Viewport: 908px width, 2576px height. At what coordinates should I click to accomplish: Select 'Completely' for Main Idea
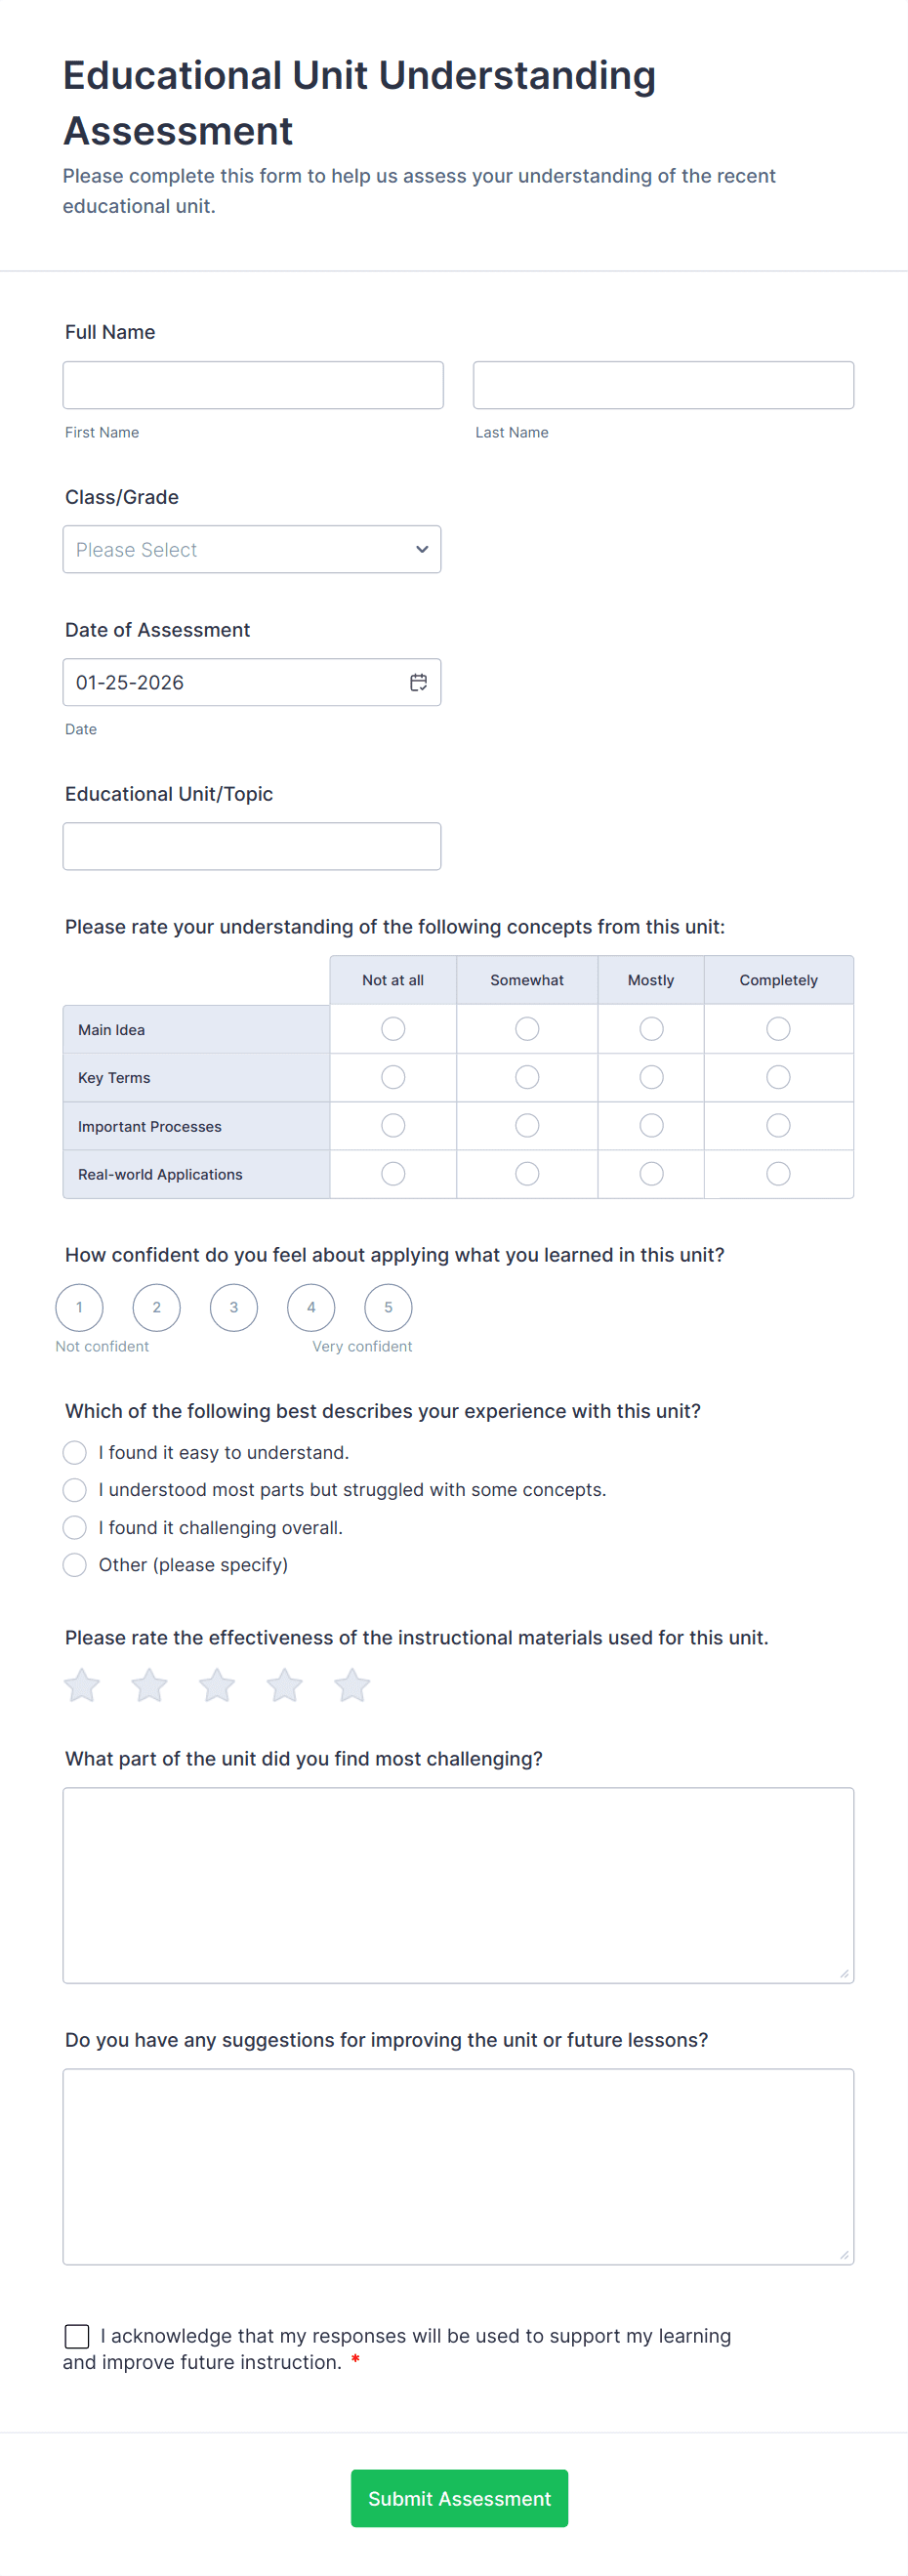(778, 1029)
